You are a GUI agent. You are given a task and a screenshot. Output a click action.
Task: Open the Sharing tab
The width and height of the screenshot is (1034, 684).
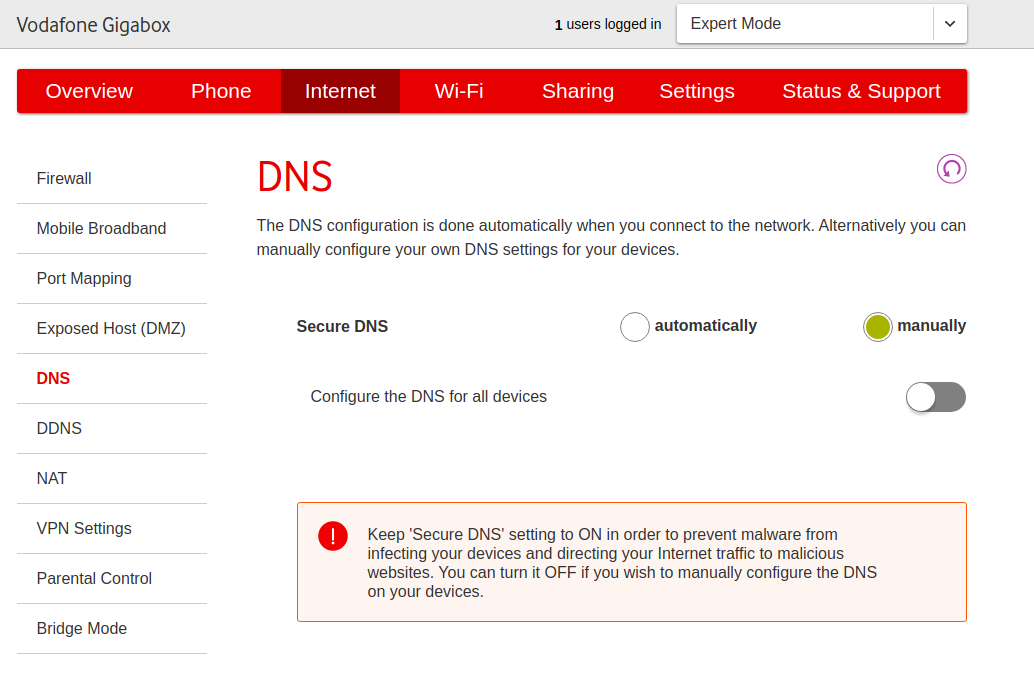tap(578, 91)
